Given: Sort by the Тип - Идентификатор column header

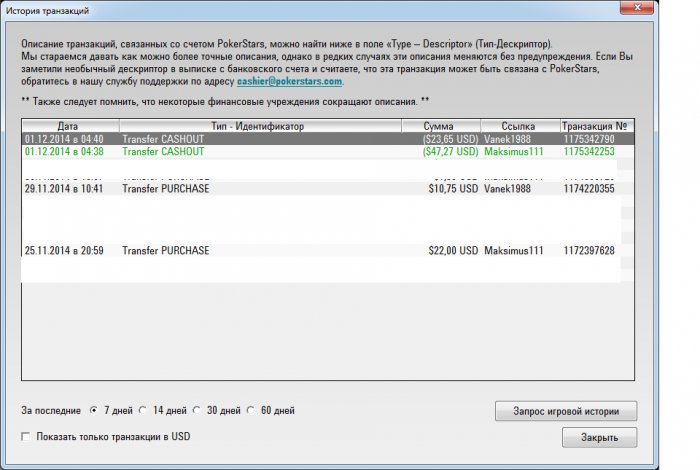Looking at the screenshot, I should [260, 126].
